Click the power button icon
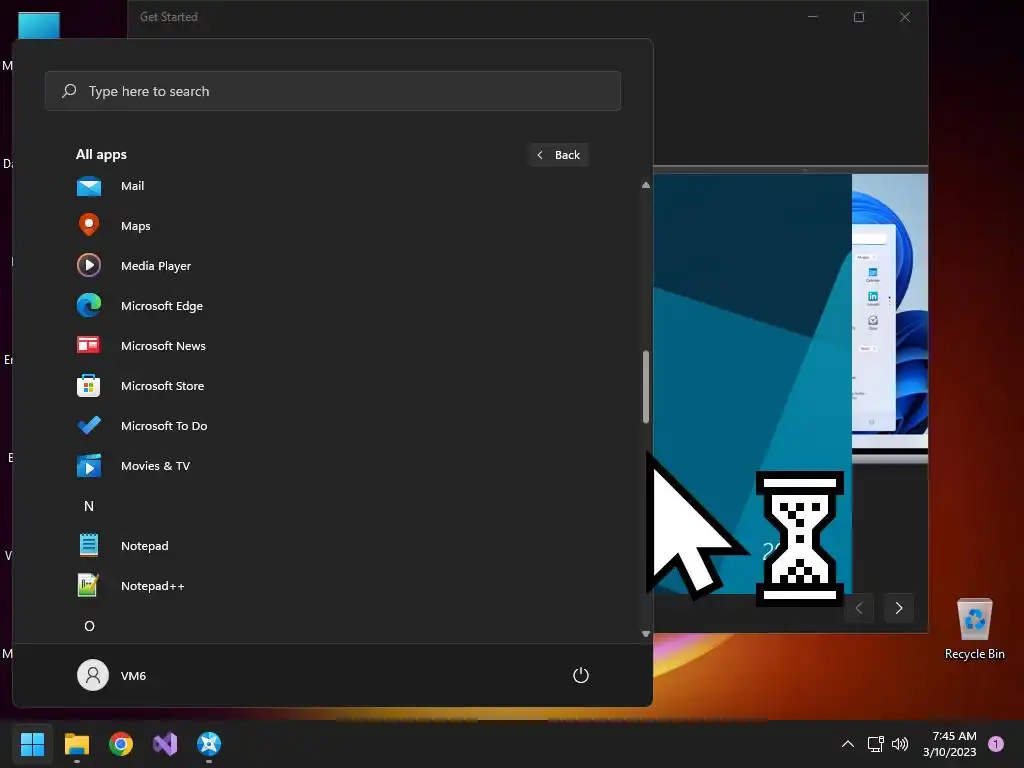1024x768 pixels. click(x=581, y=675)
